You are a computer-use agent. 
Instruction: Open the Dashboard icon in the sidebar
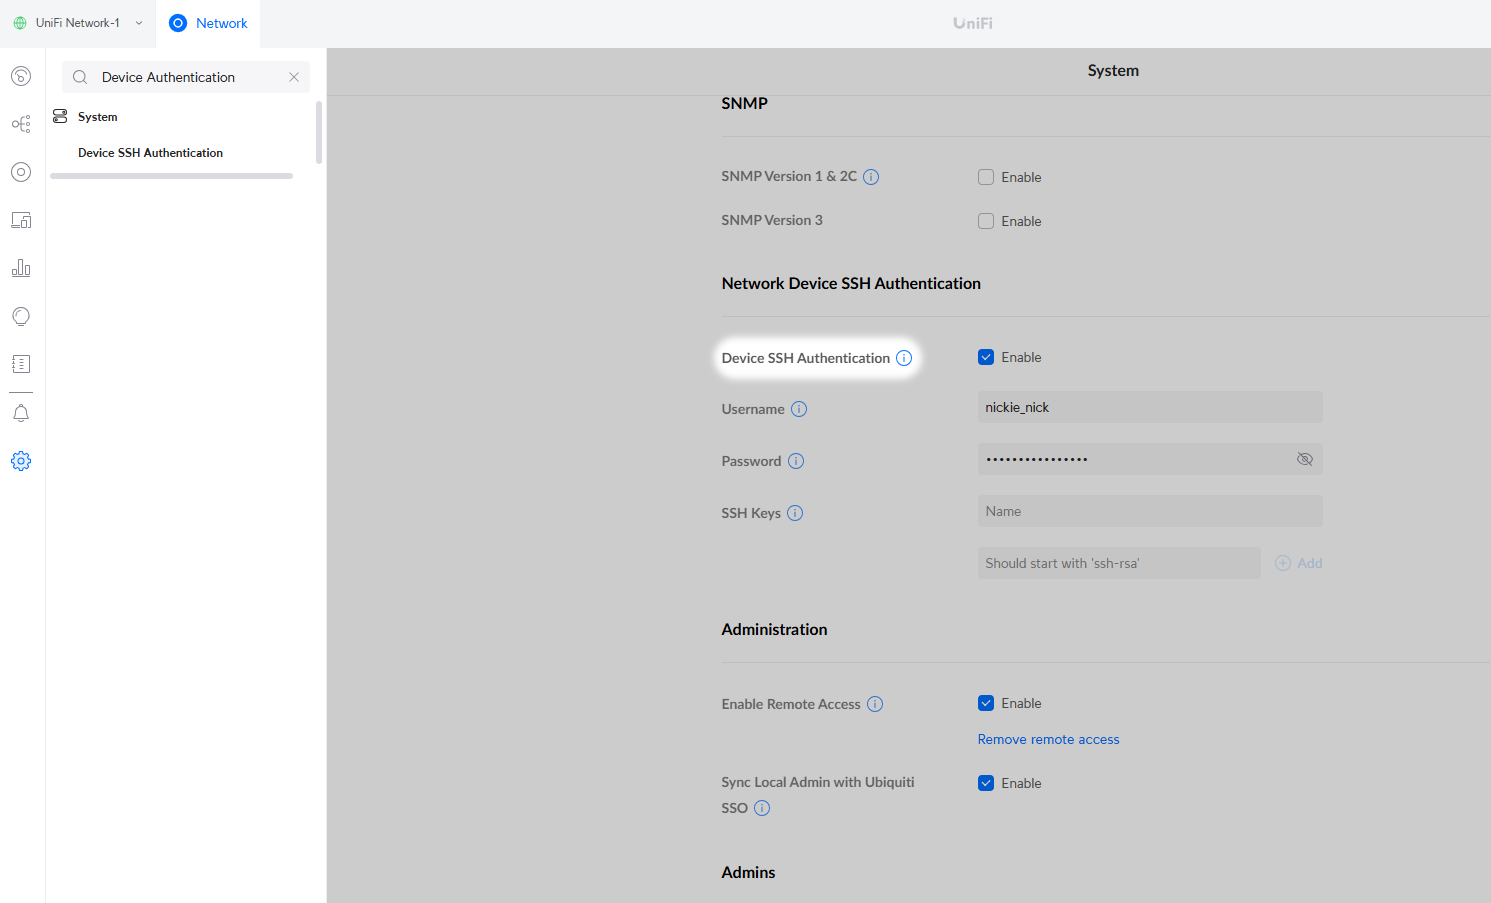[x=21, y=76]
